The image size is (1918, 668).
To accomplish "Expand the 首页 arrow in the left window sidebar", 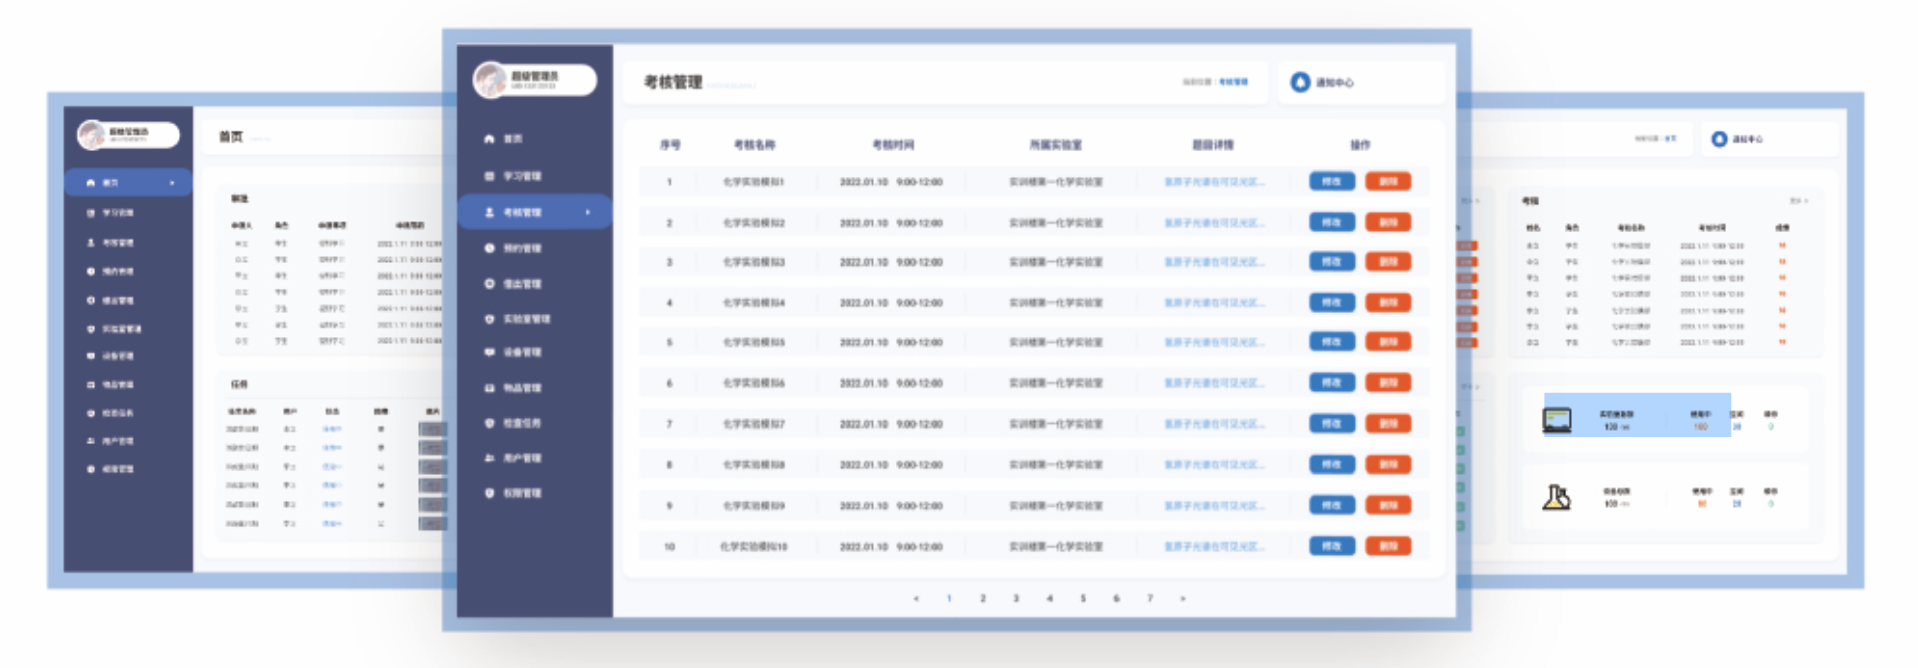I will click(x=172, y=183).
